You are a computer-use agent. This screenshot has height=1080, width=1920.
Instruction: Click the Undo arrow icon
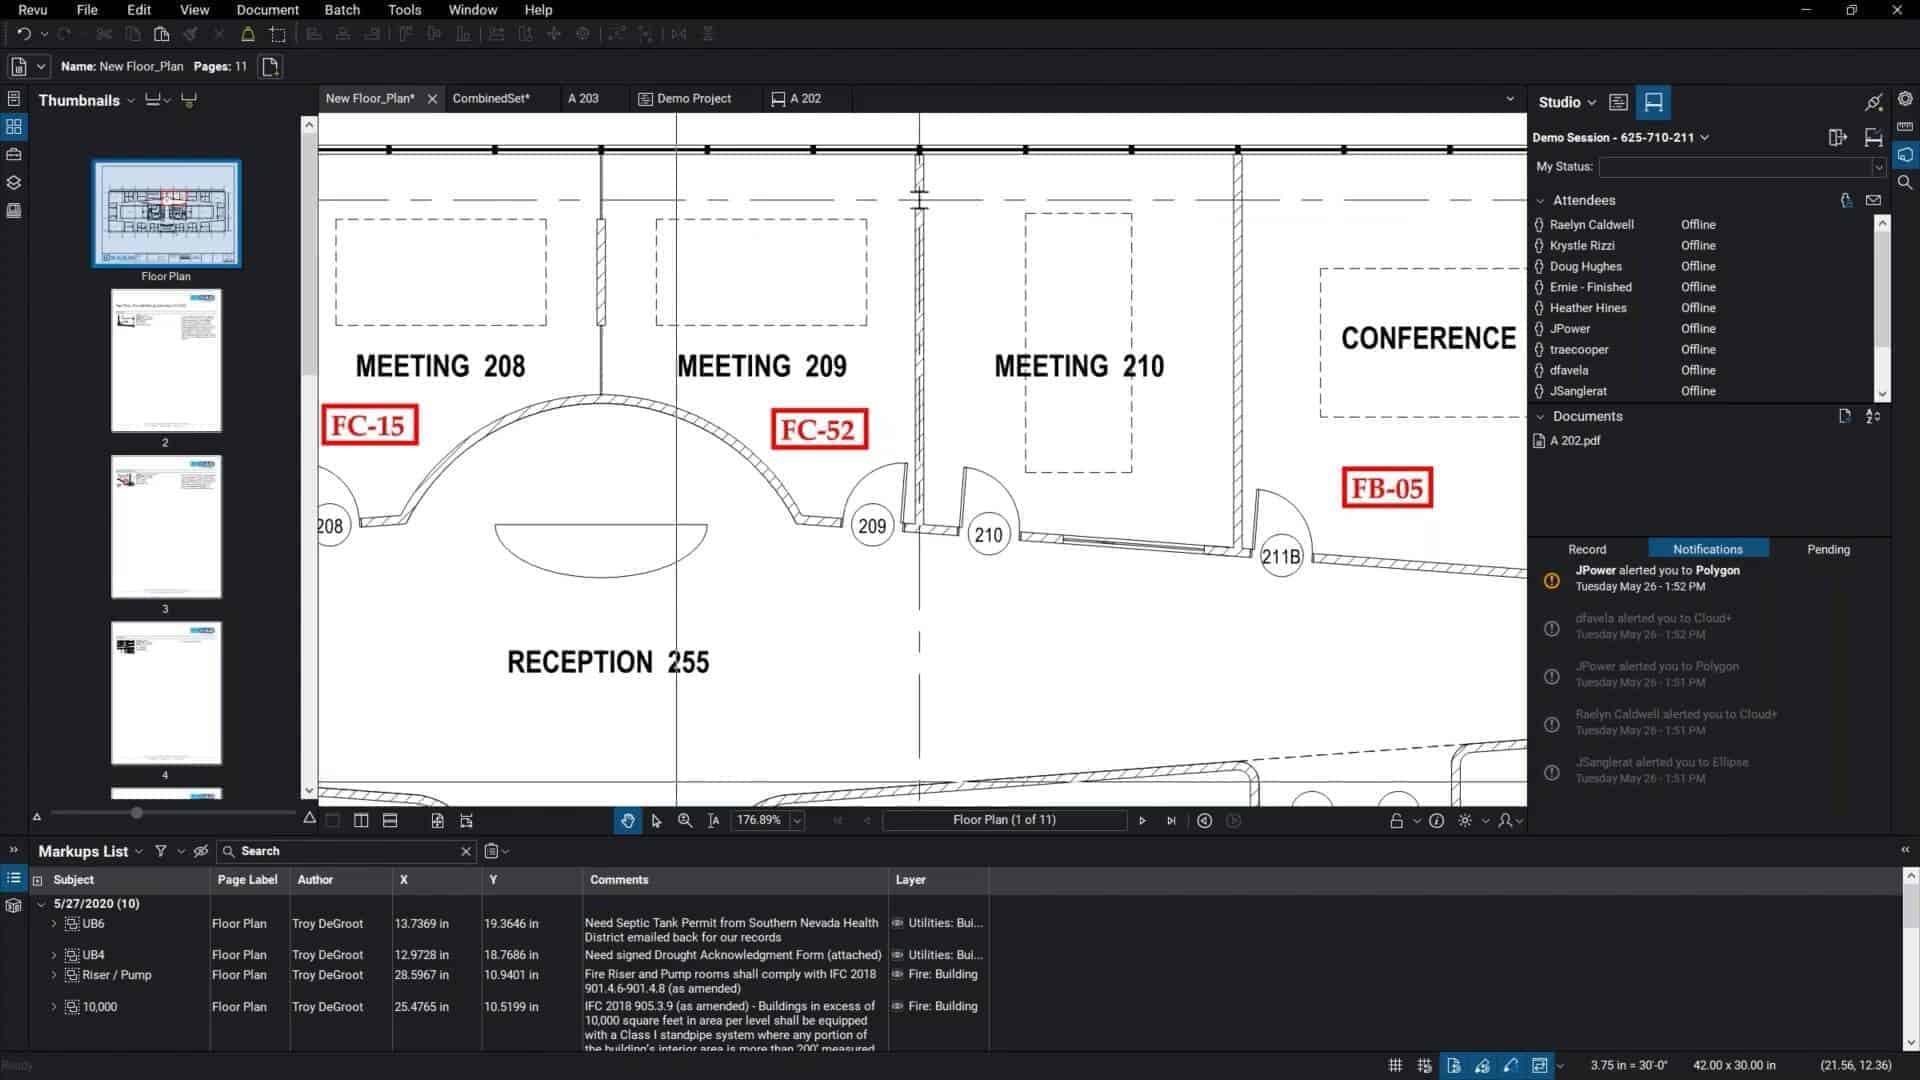click(24, 34)
